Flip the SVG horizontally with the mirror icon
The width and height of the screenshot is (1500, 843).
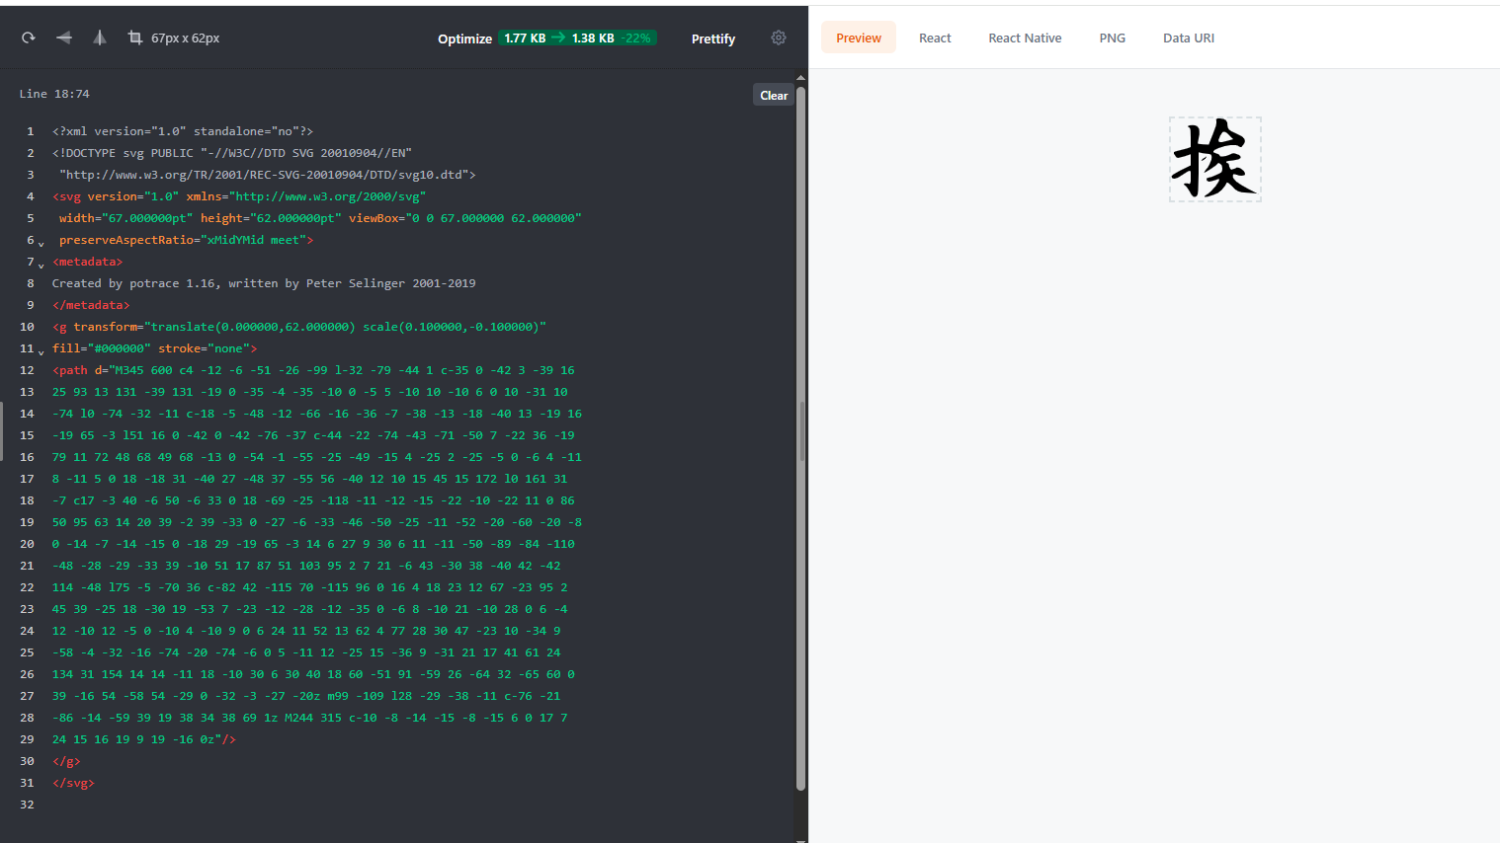tap(99, 38)
